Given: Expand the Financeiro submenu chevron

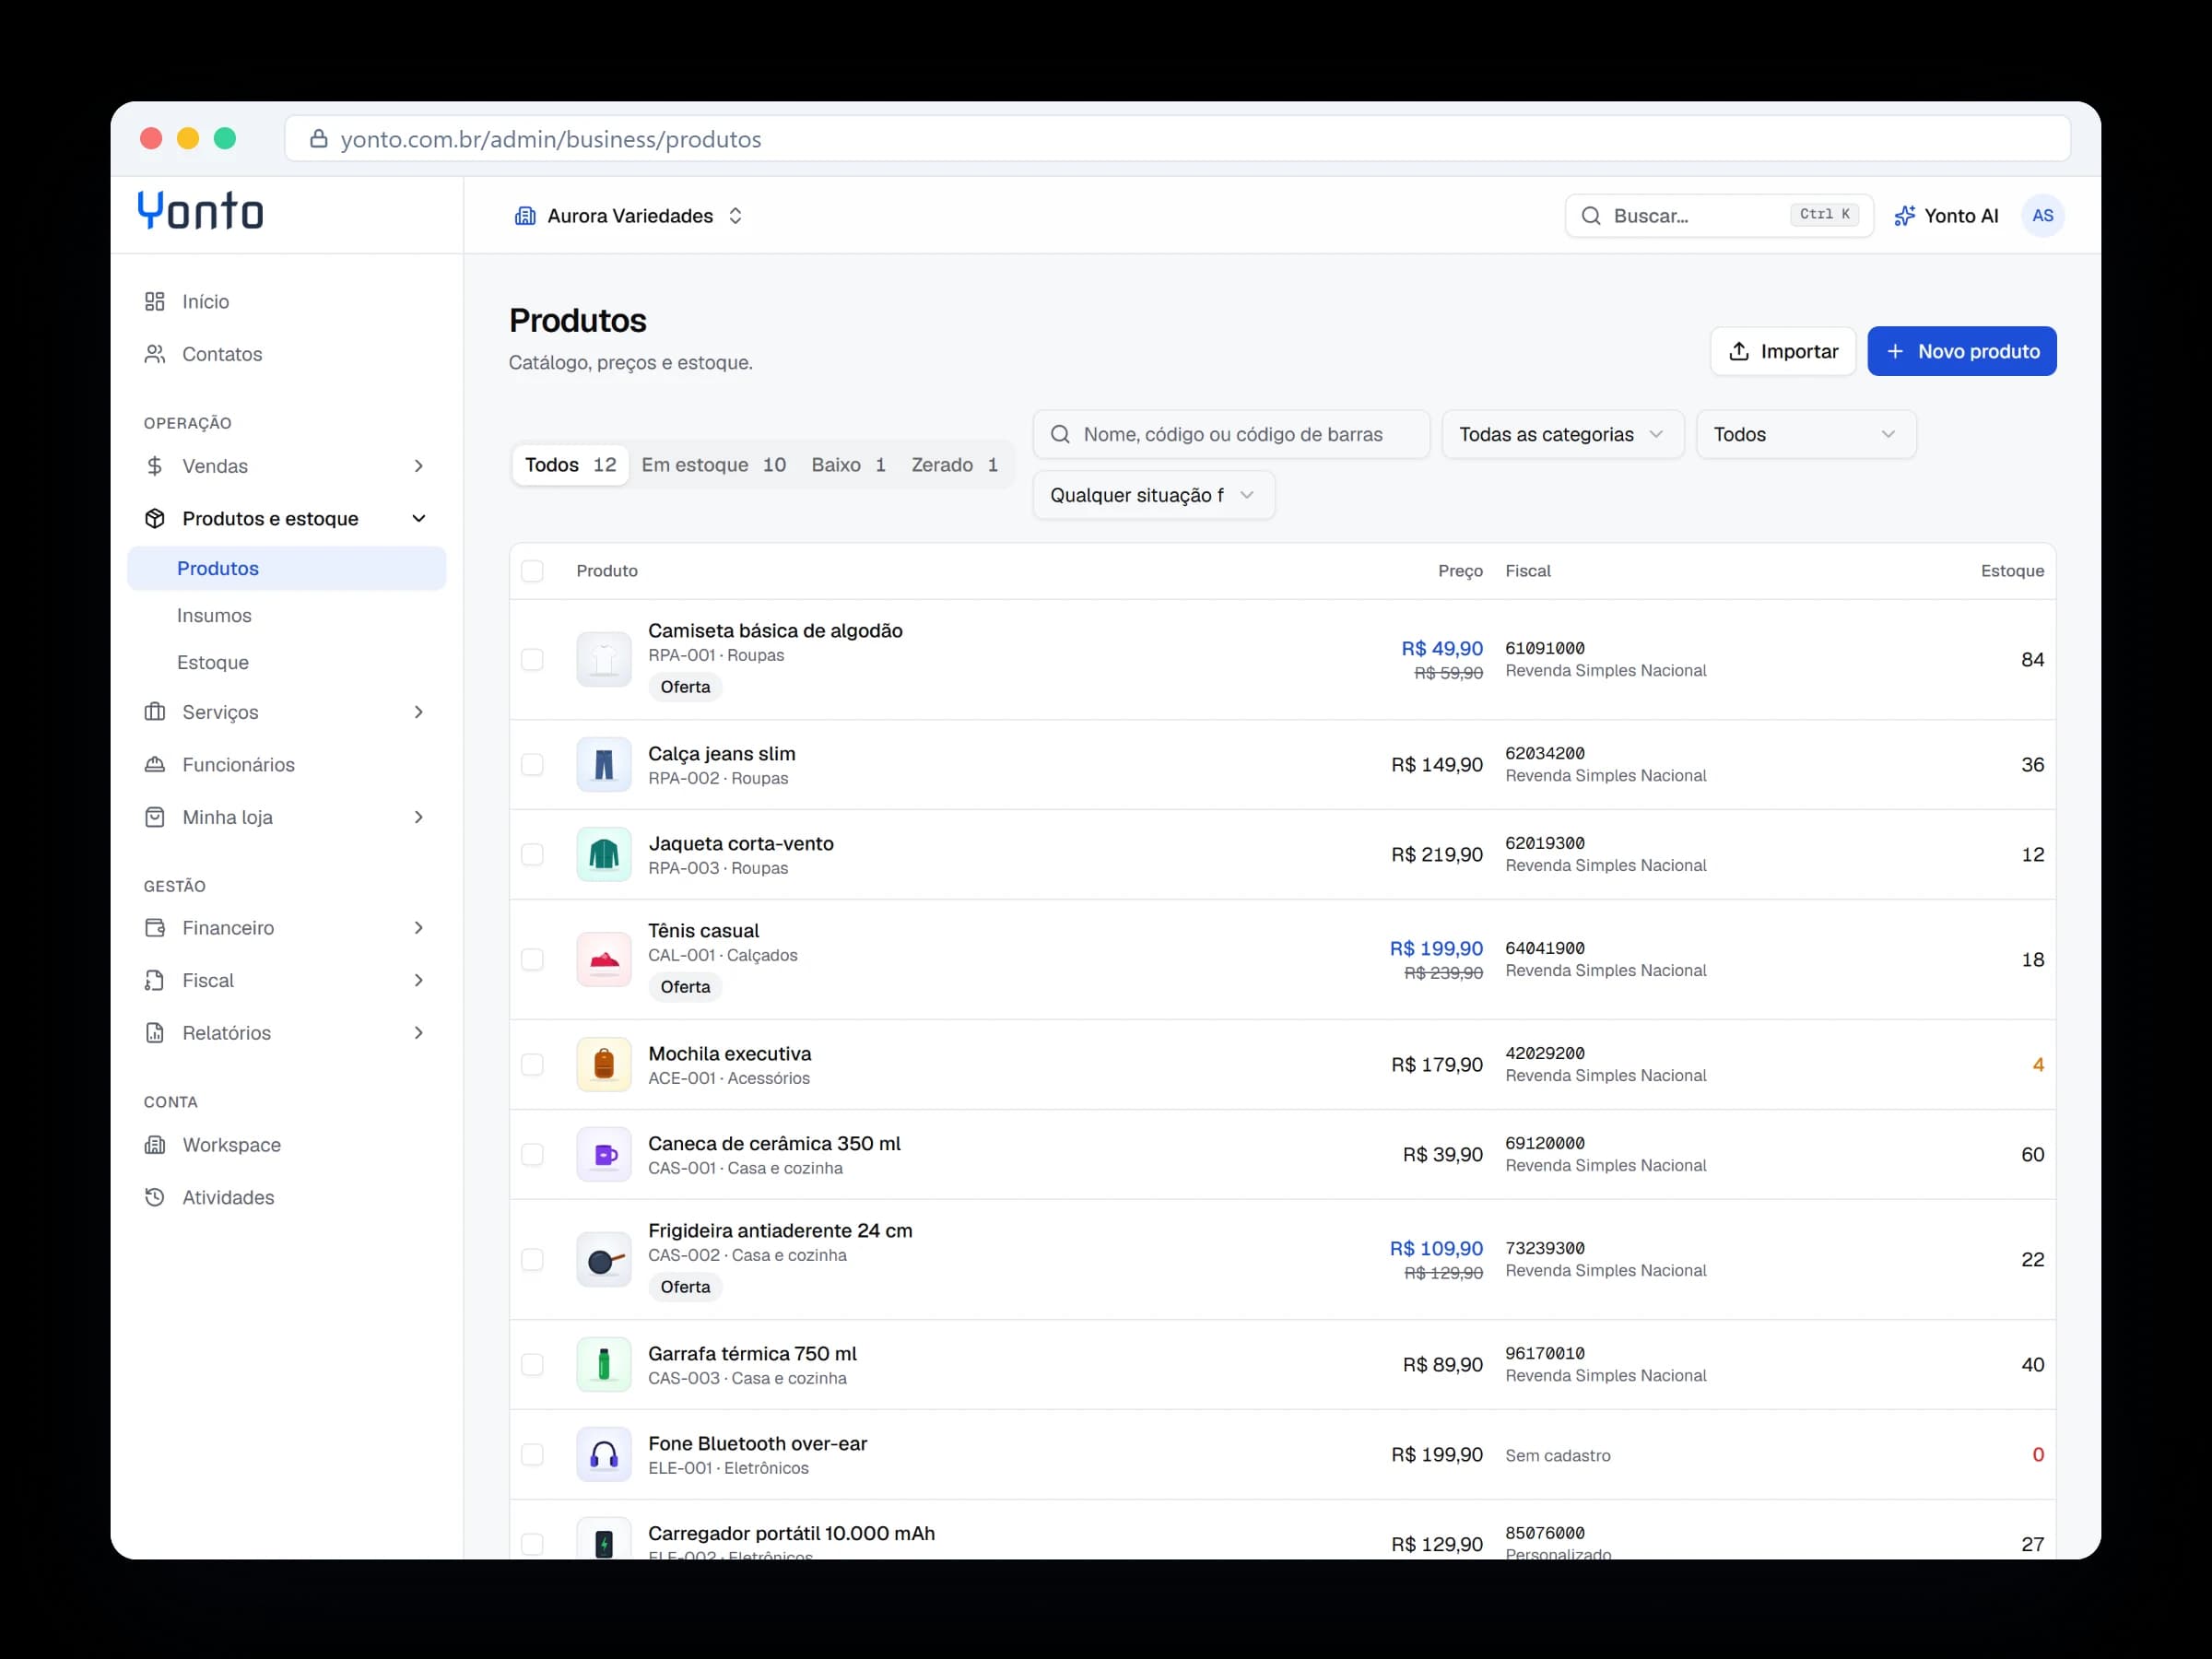Looking at the screenshot, I should coord(419,928).
